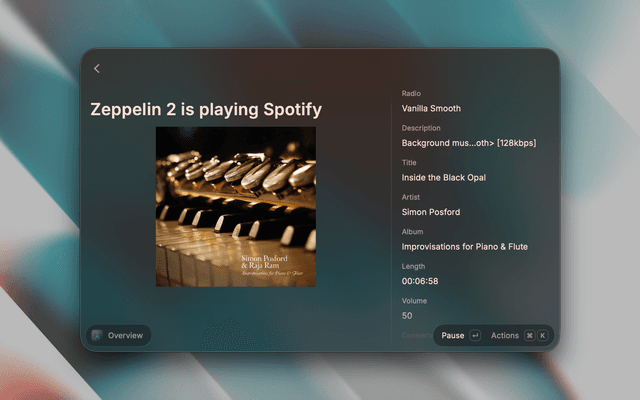Go back using the left chevron arrow

97,69
